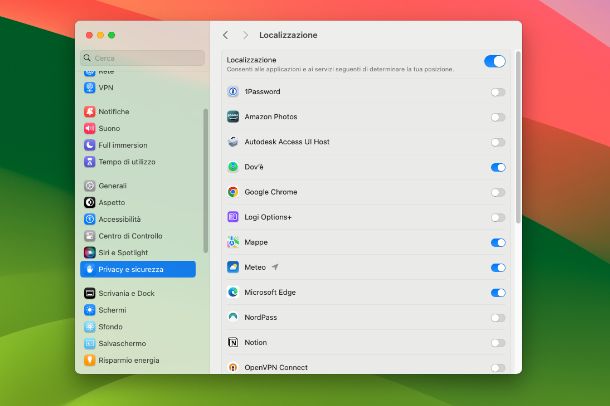Disable location for Microsoft Edge
The height and width of the screenshot is (406, 610).
coord(498,293)
